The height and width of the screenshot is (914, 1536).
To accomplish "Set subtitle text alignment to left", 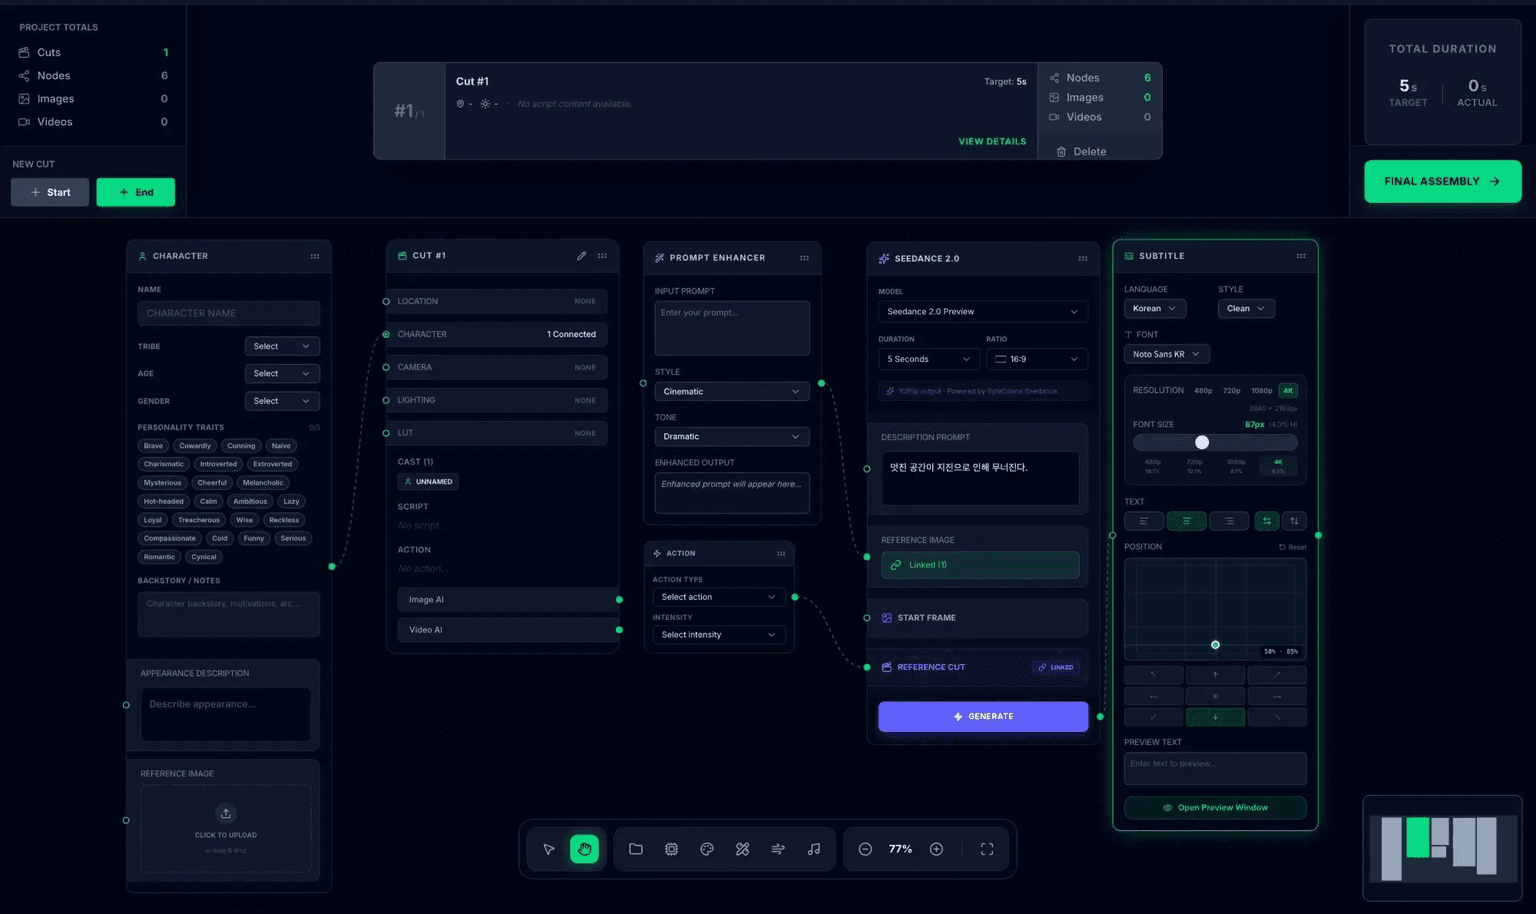I will [1144, 521].
